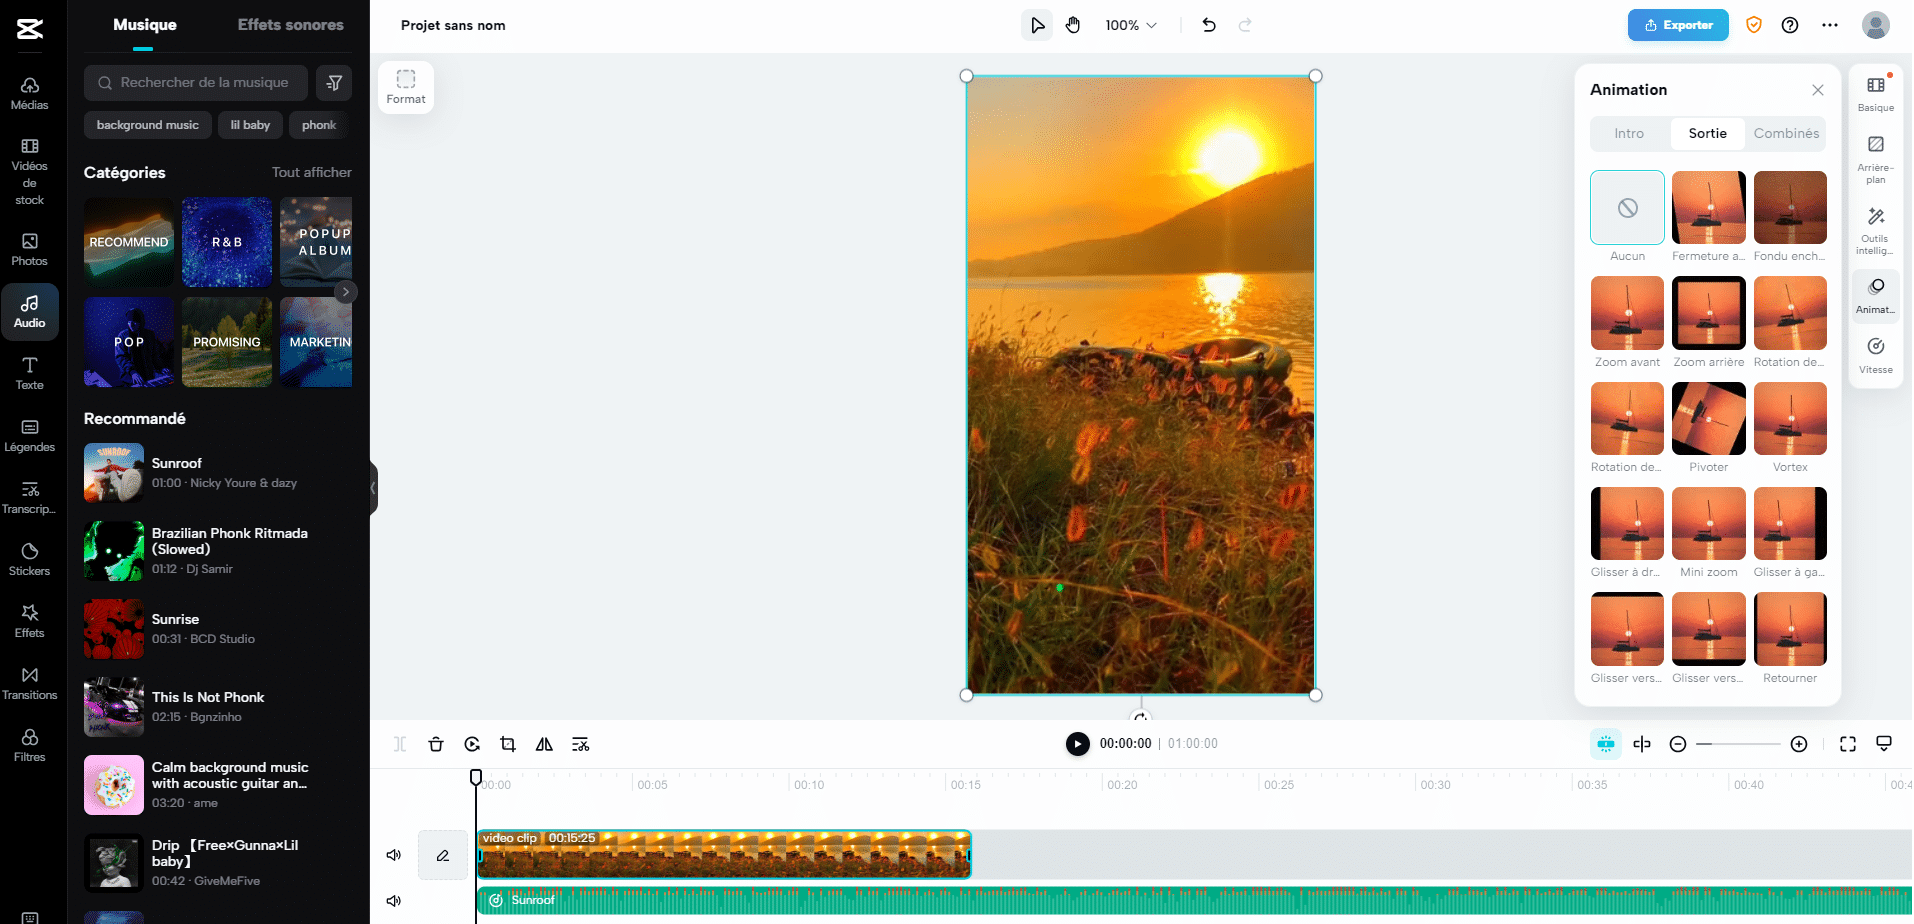Select the Intro animation tab

click(x=1628, y=133)
